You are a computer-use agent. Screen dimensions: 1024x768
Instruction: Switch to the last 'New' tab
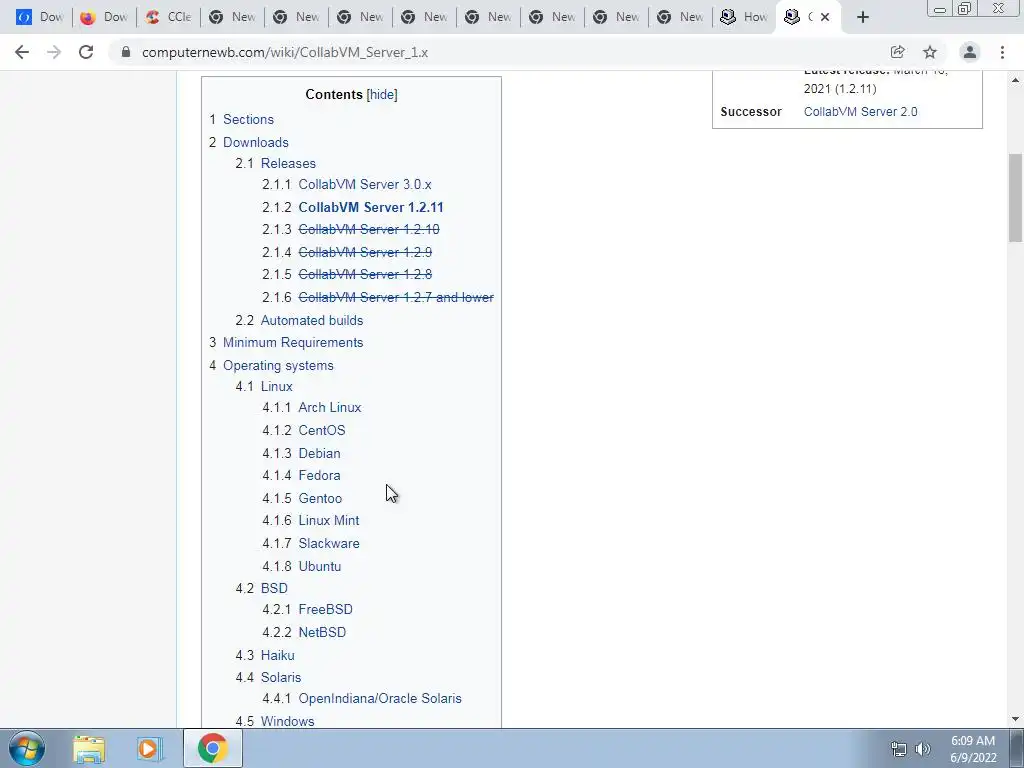coord(680,18)
